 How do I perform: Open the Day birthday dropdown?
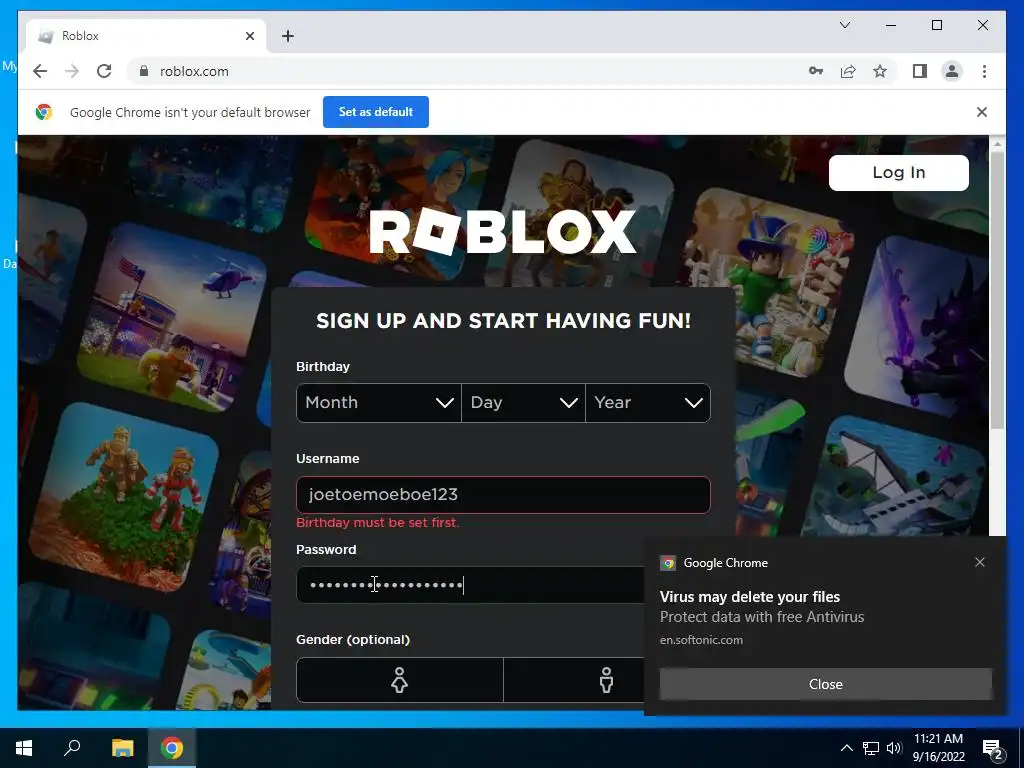click(x=523, y=402)
